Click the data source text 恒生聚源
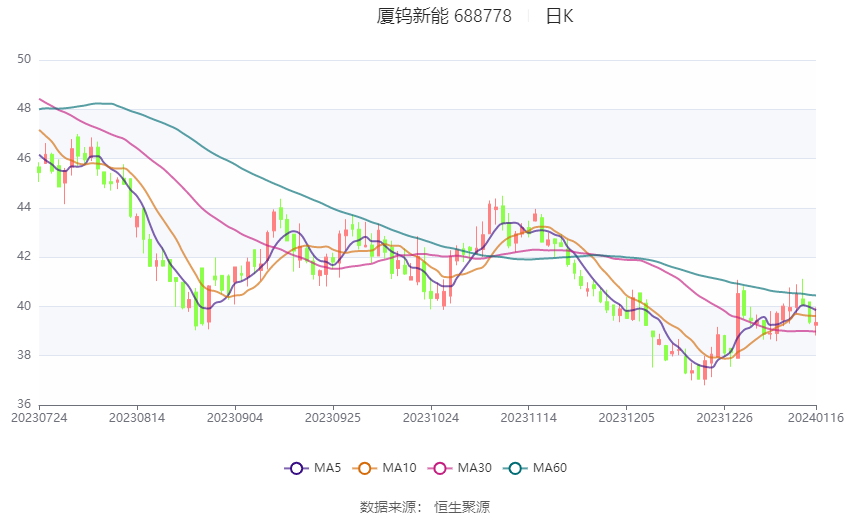850x517 pixels. point(462,507)
